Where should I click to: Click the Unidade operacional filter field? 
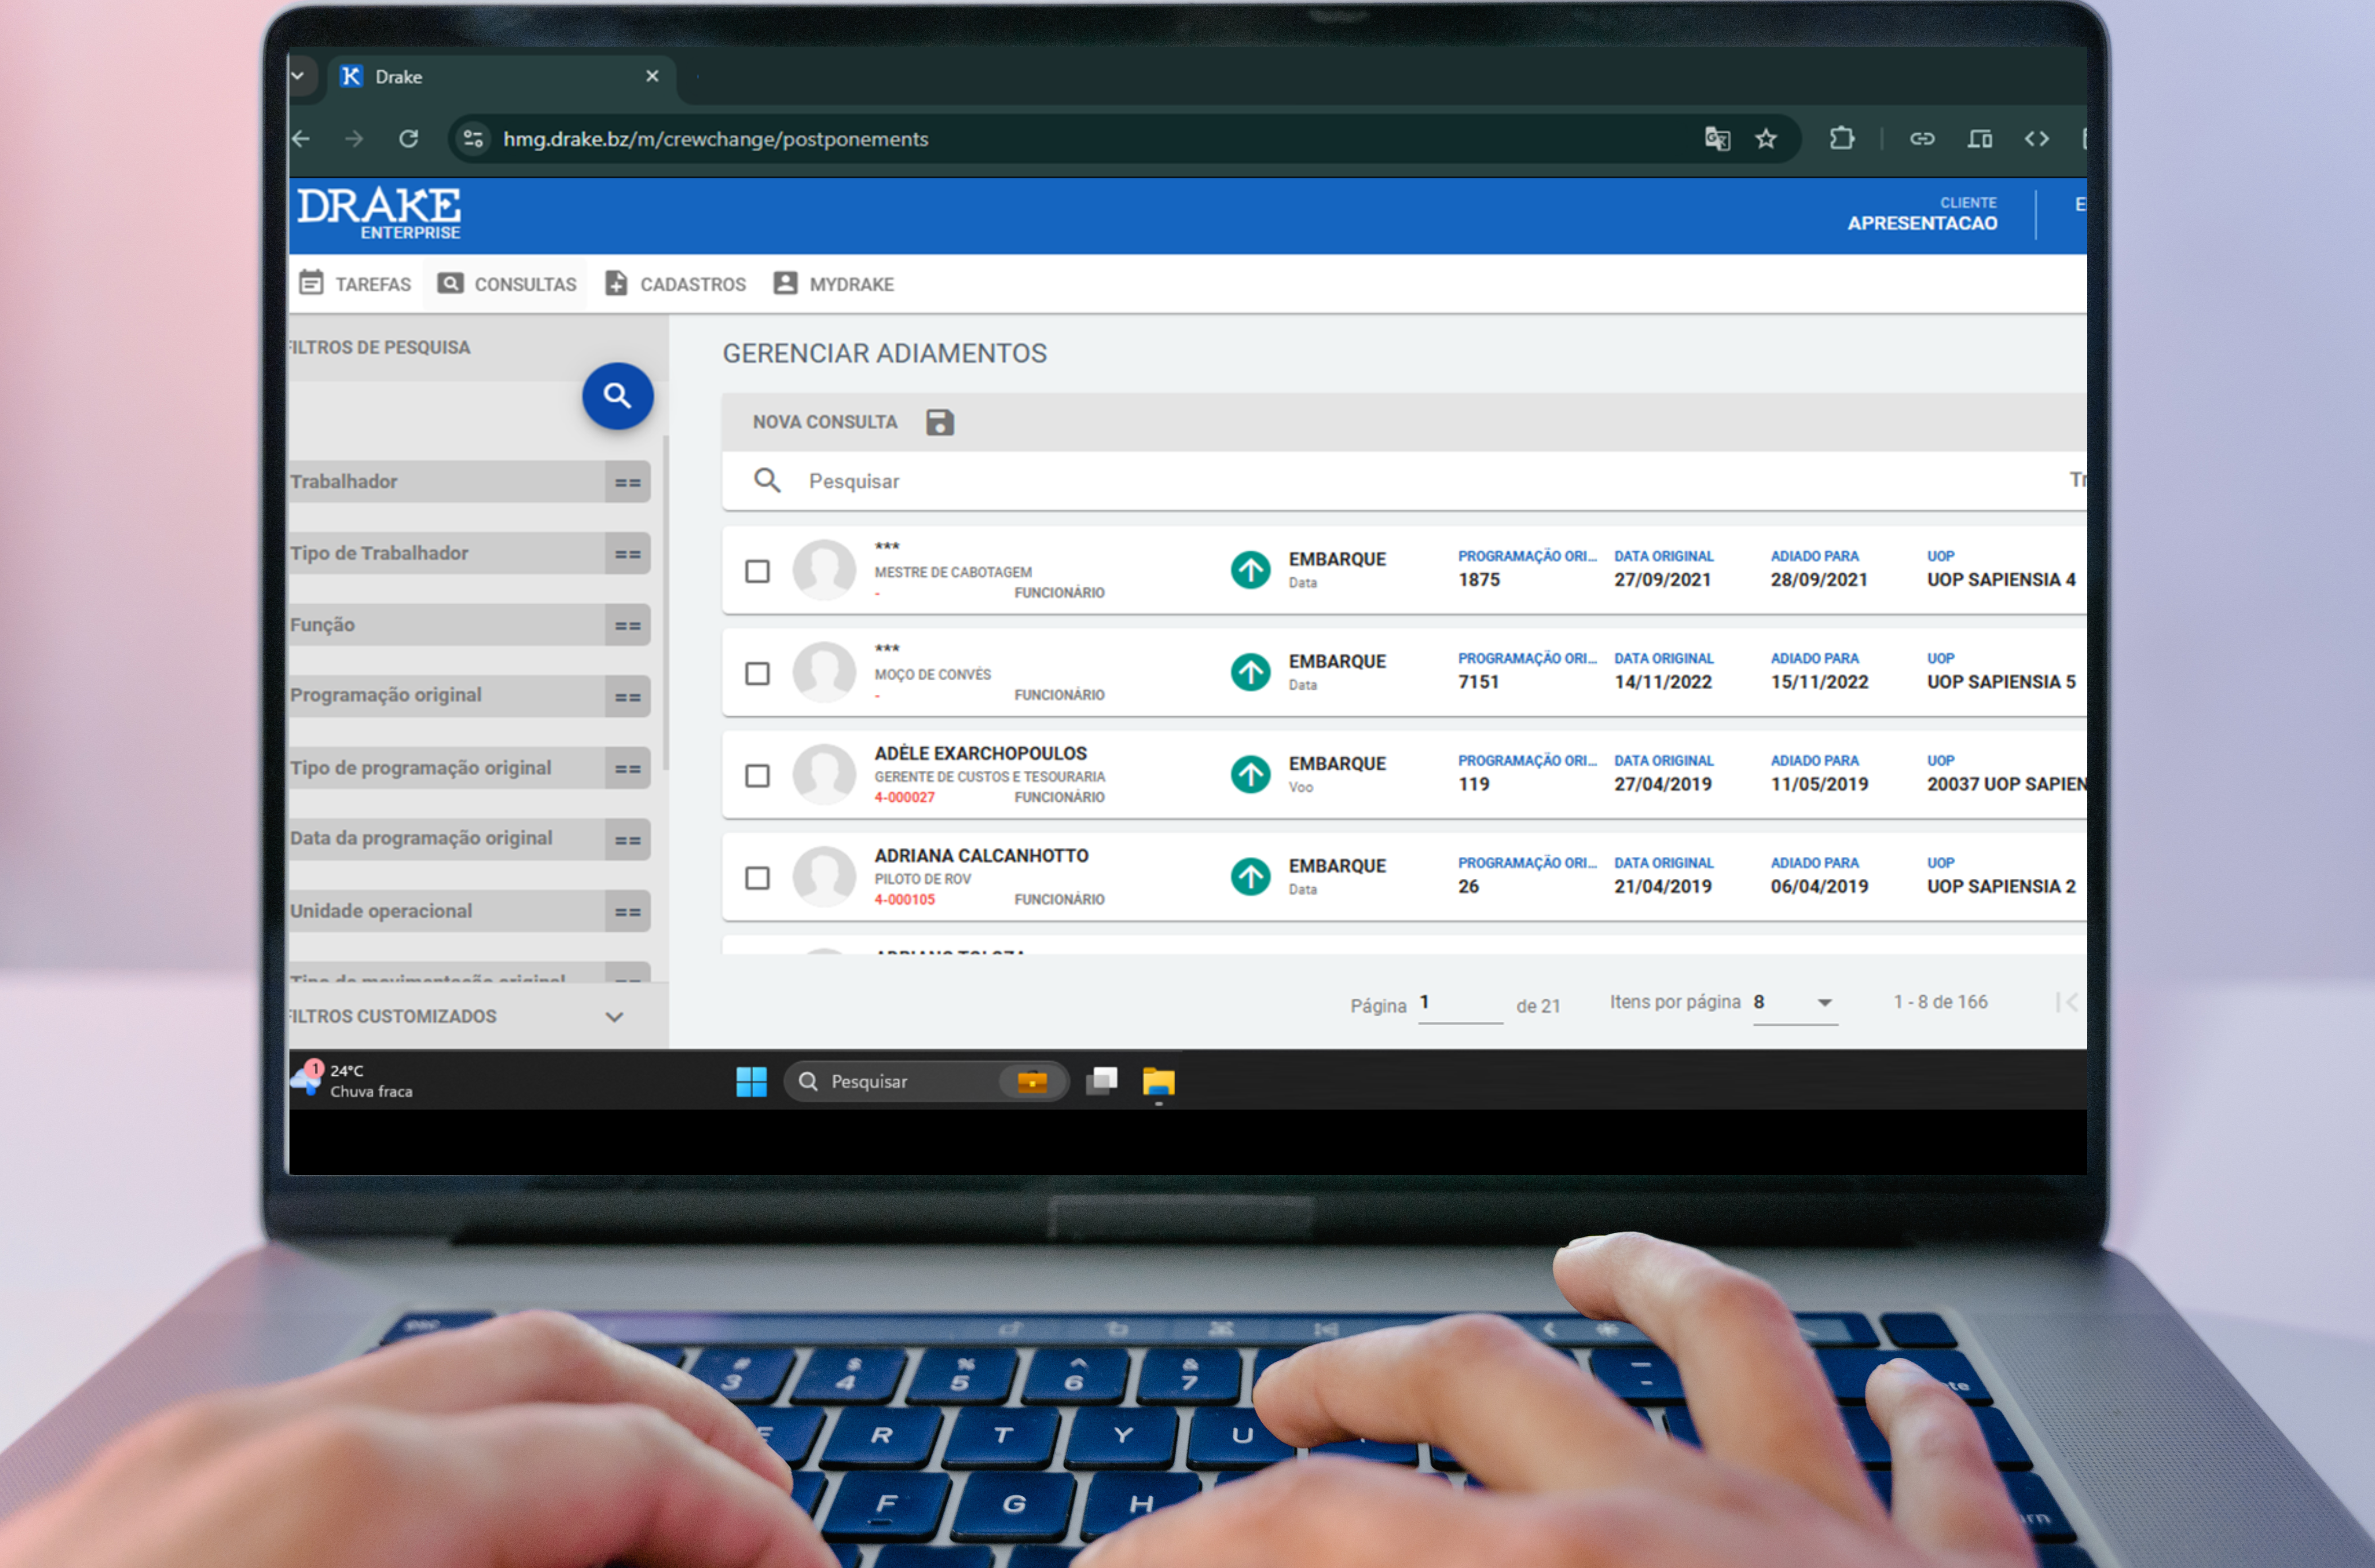point(447,911)
